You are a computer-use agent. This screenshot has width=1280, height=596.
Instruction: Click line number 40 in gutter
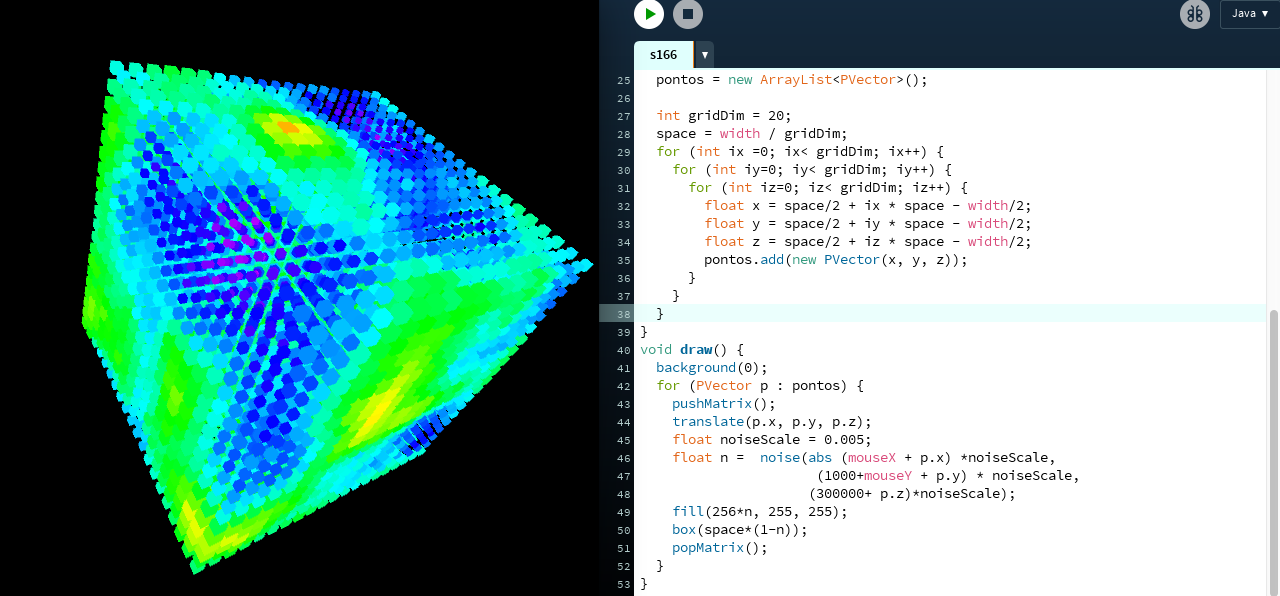coord(623,350)
